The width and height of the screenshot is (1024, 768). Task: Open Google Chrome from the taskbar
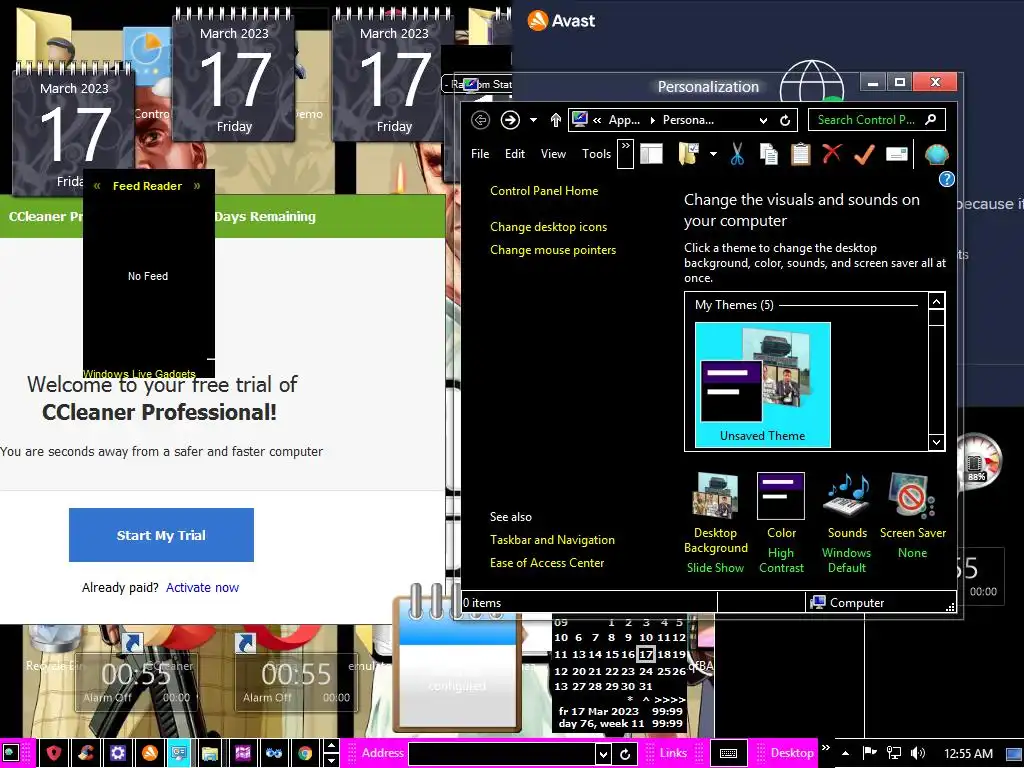(305, 753)
